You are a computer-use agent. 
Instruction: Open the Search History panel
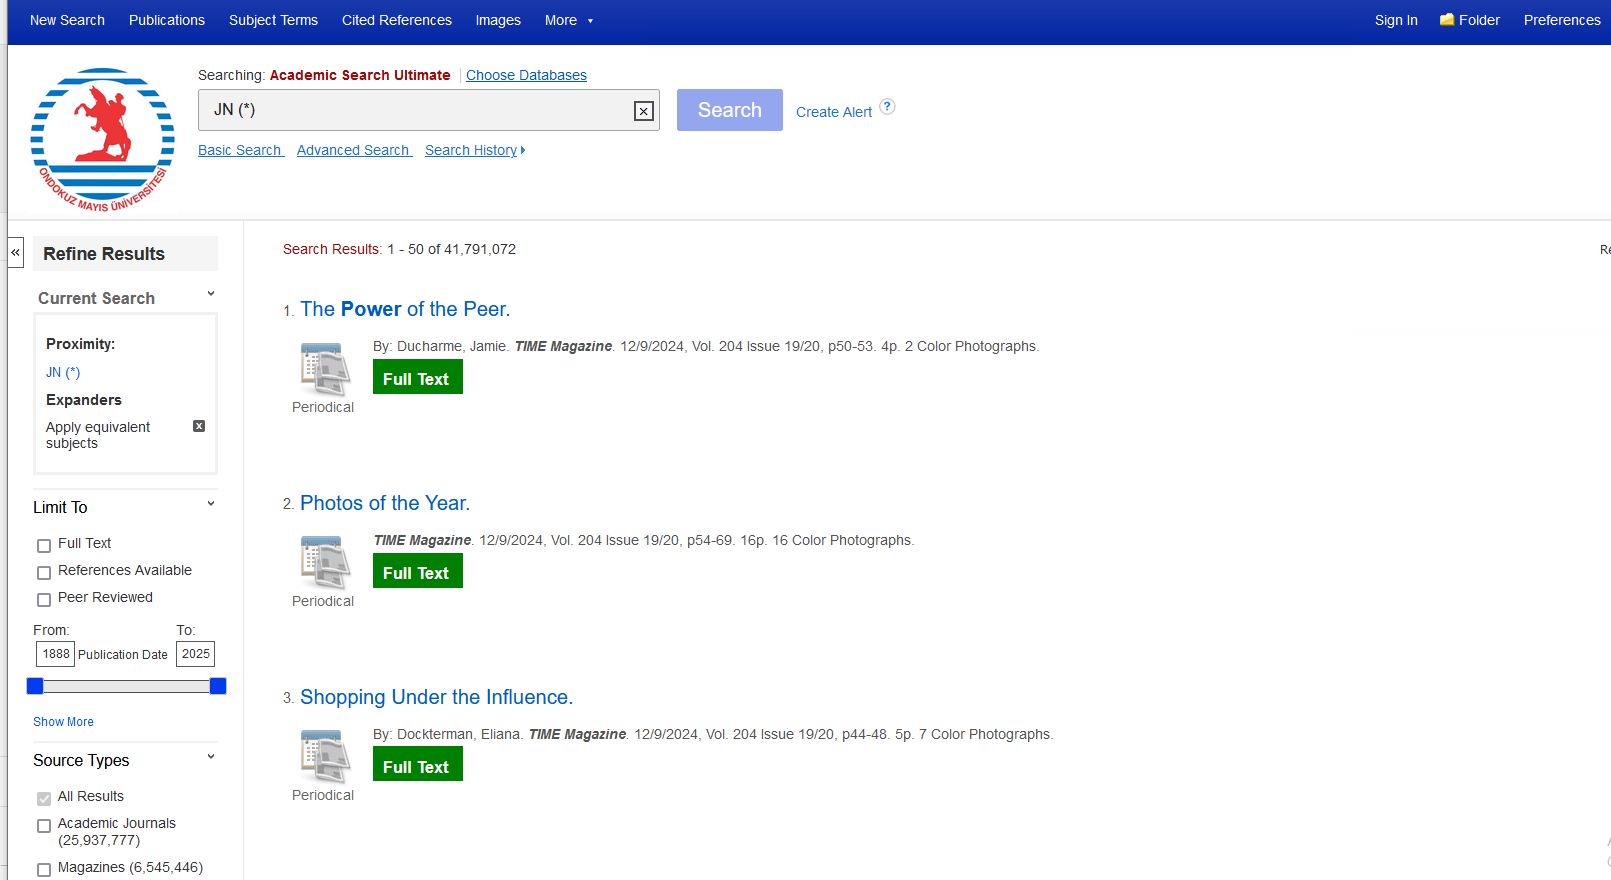tap(475, 150)
